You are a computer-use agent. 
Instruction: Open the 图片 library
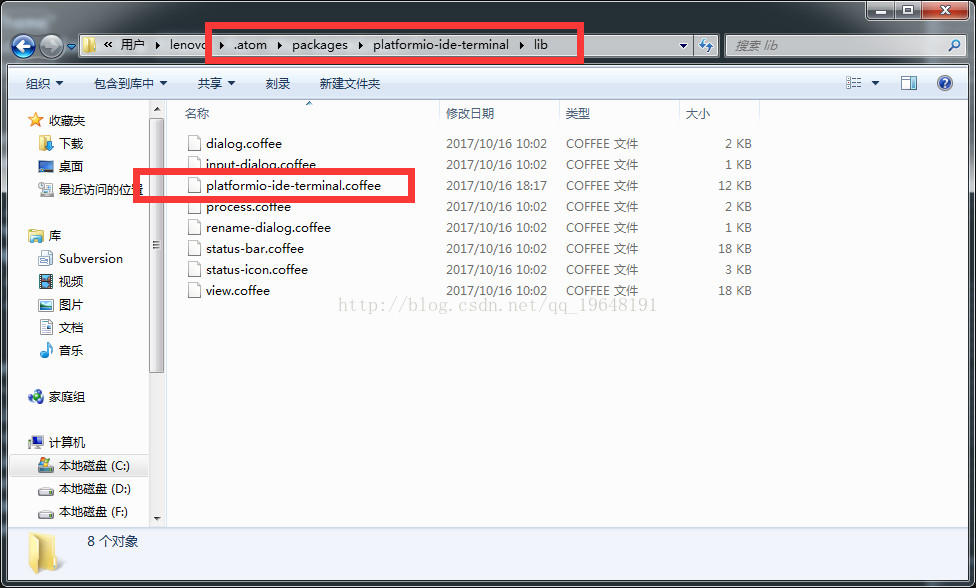61,305
